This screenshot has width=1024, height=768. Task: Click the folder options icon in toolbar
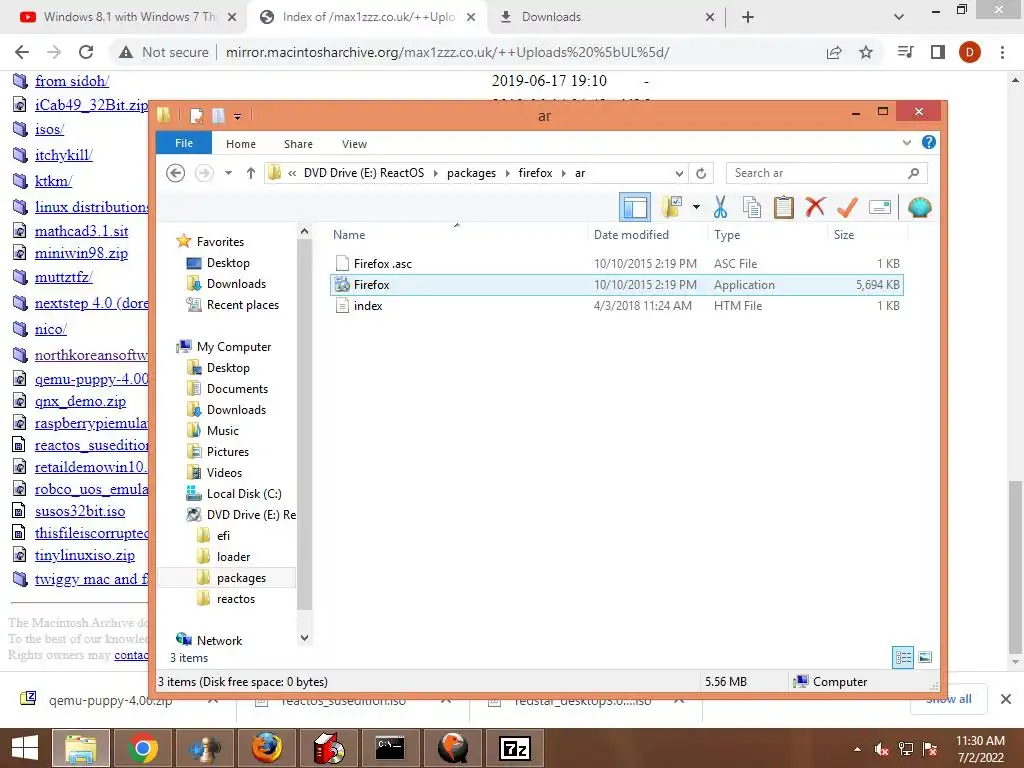[672, 208]
